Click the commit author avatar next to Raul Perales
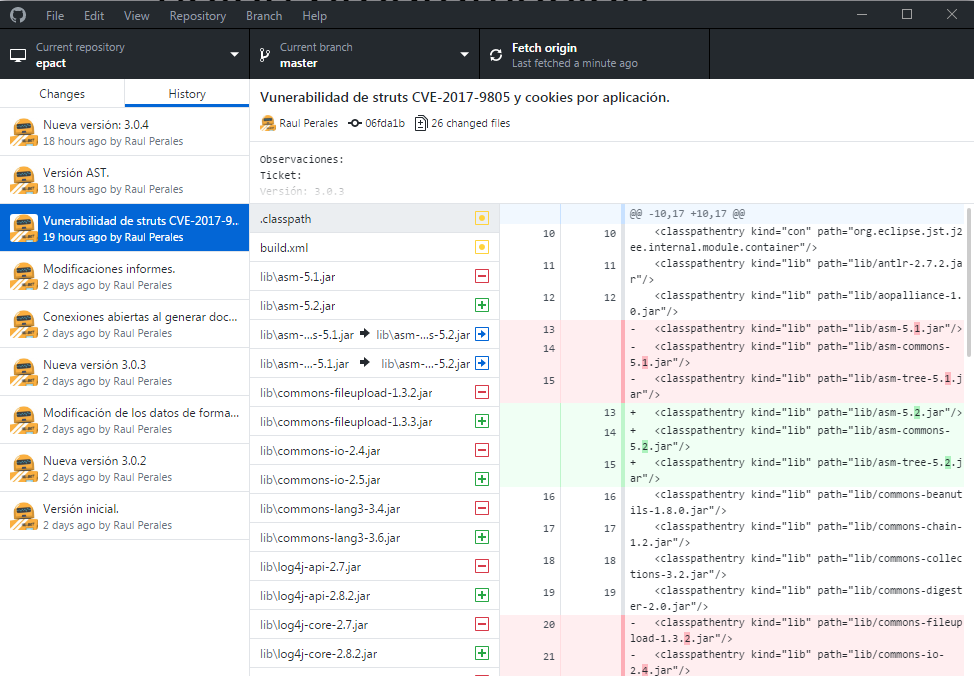Image resolution: width=974 pixels, height=676 pixels. click(266, 123)
